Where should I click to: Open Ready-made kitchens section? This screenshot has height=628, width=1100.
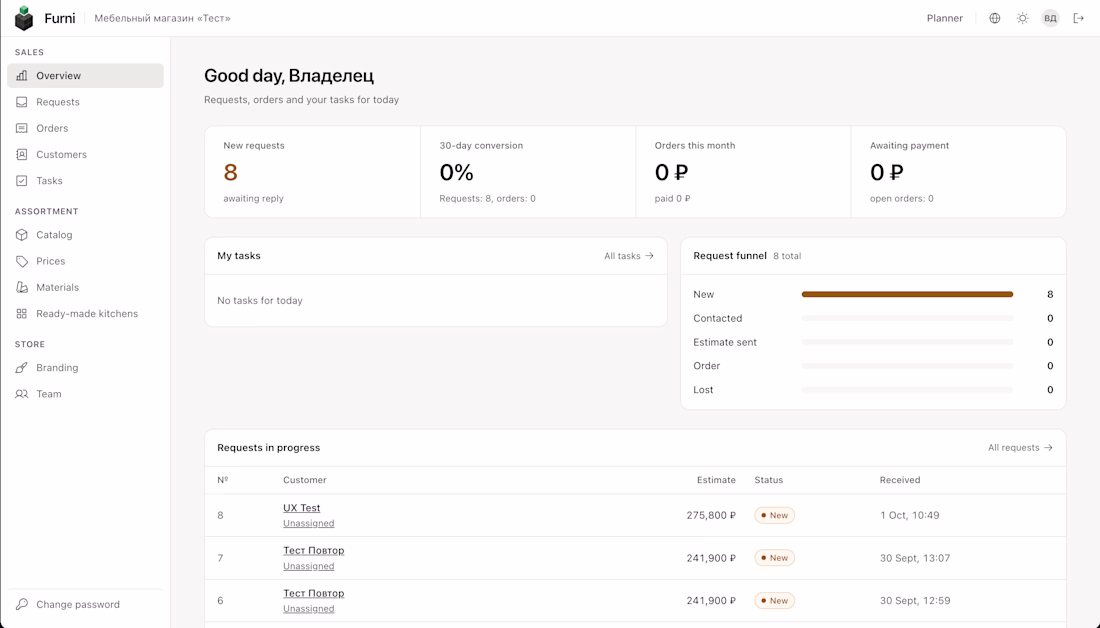click(86, 314)
